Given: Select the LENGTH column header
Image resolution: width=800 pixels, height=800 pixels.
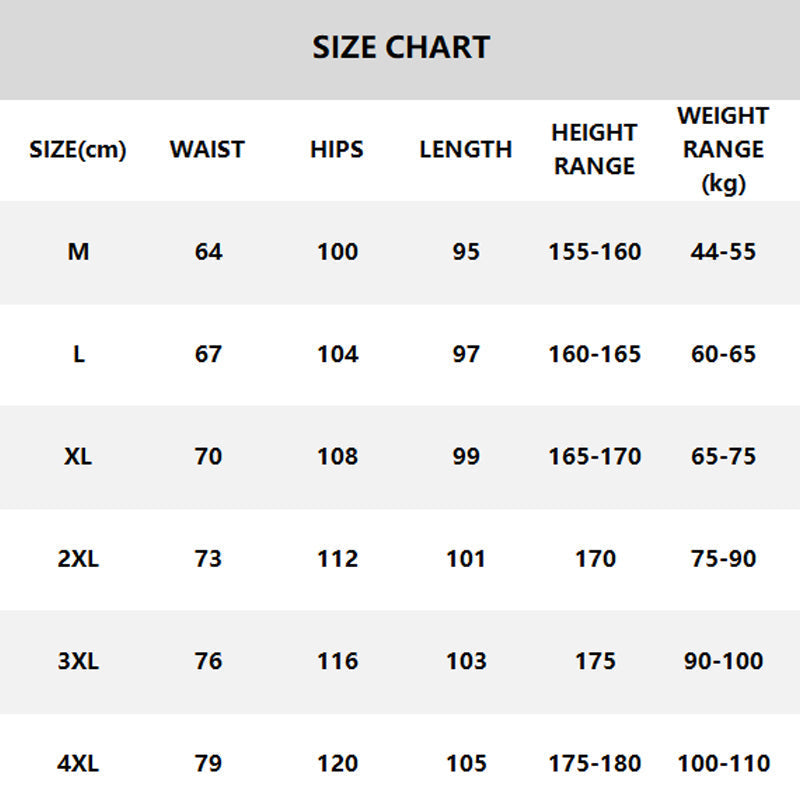Looking at the screenshot, I should [x=465, y=150].
